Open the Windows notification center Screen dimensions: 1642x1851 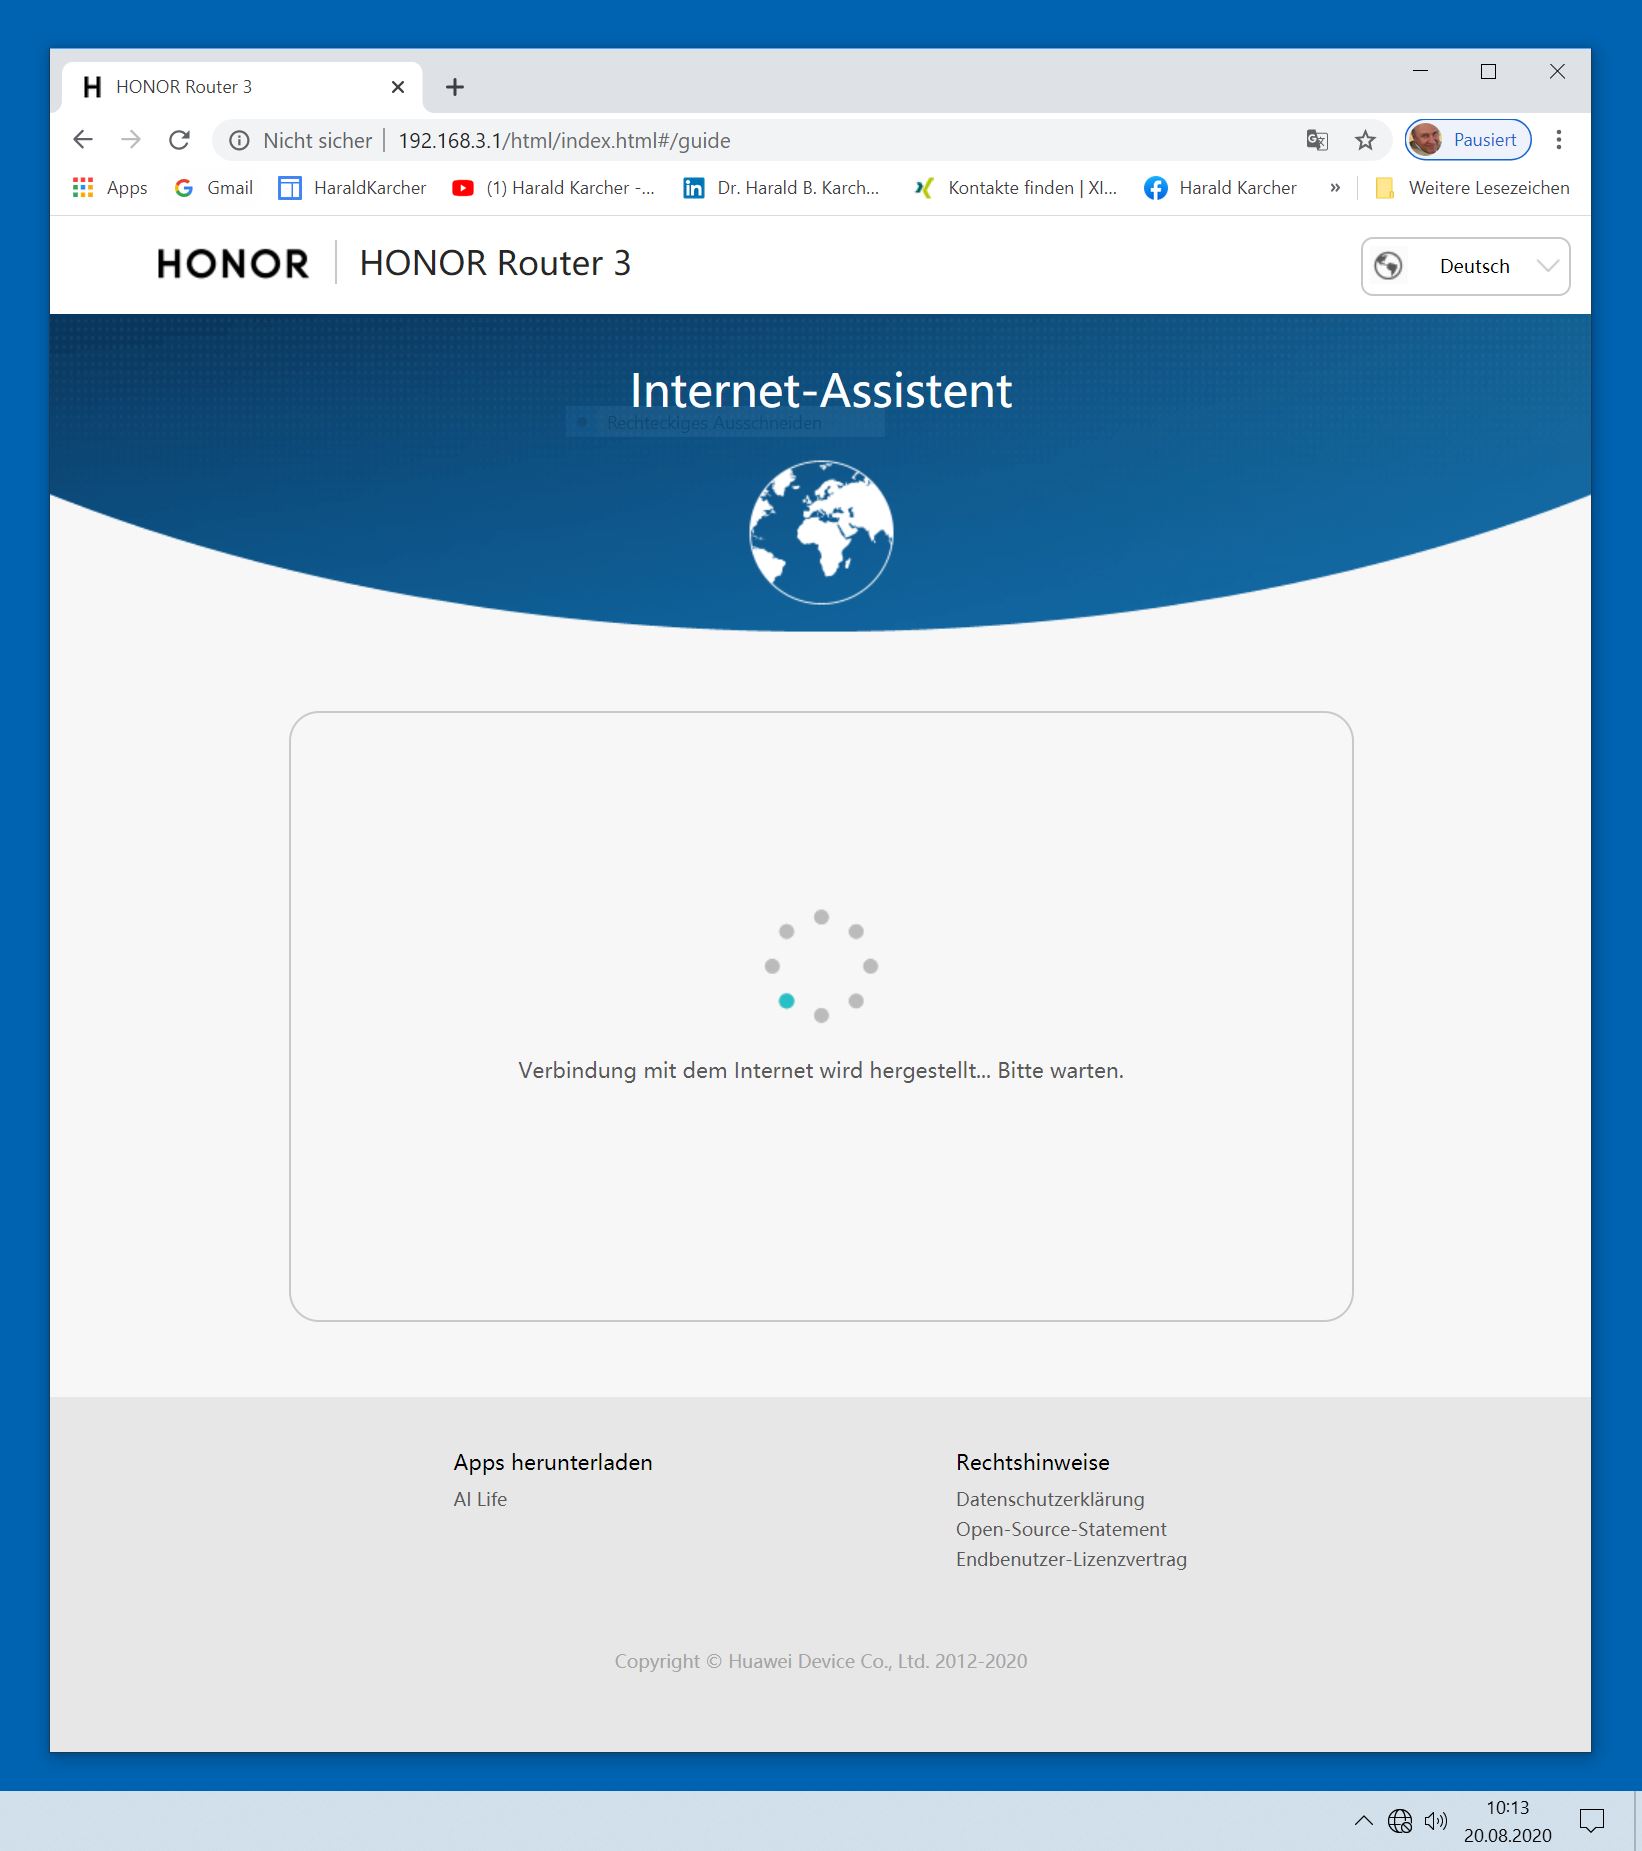[1591, 1821]
